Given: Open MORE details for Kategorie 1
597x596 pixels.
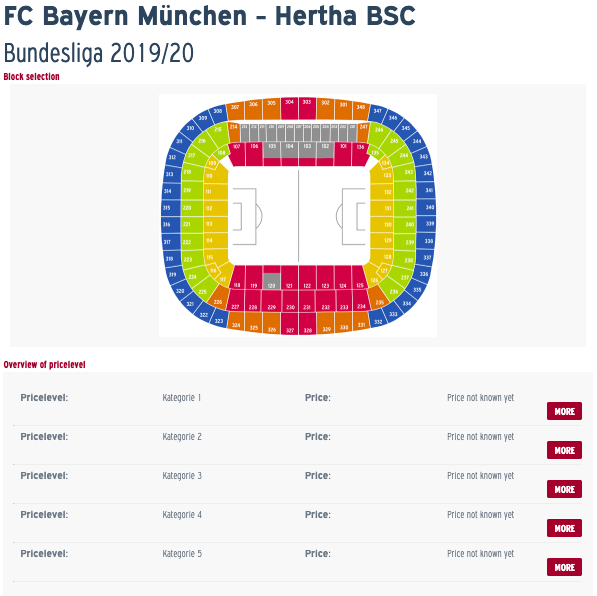Looking at the screenshot, I should tap(564, 411).
